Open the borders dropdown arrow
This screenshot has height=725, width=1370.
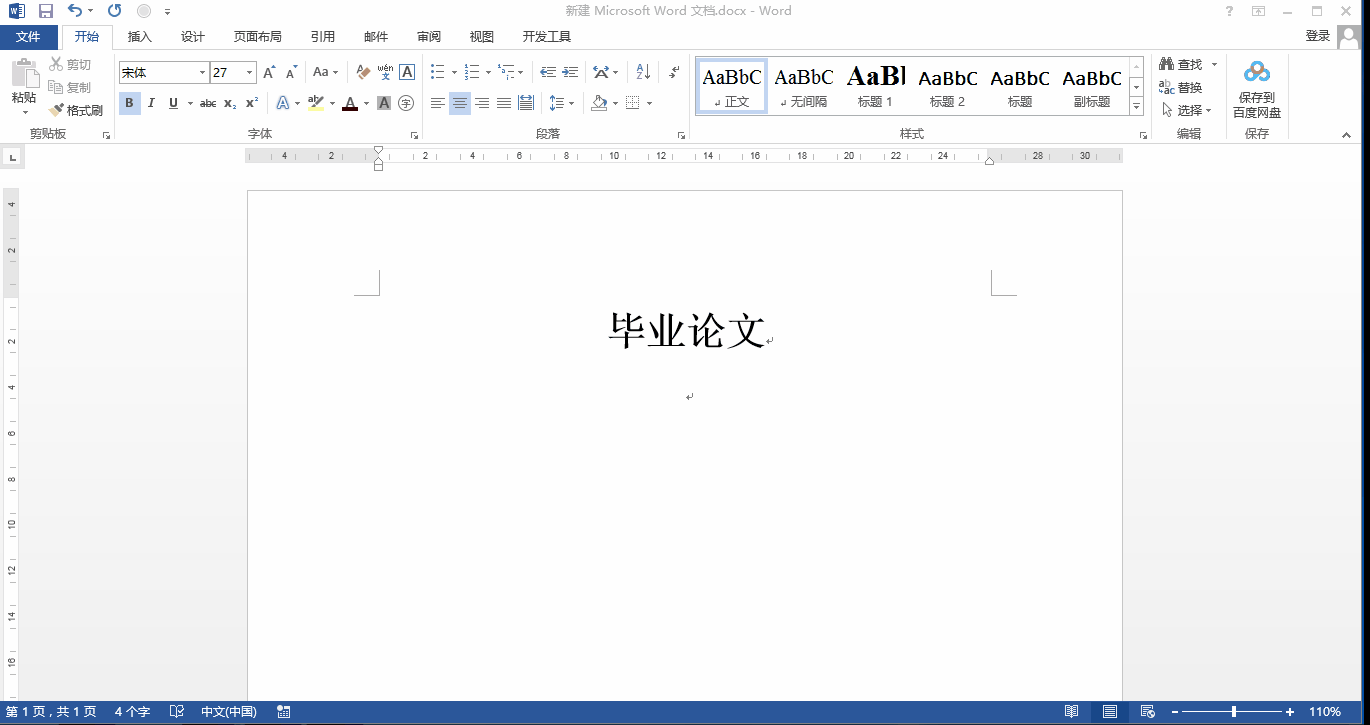pos(649,103)
